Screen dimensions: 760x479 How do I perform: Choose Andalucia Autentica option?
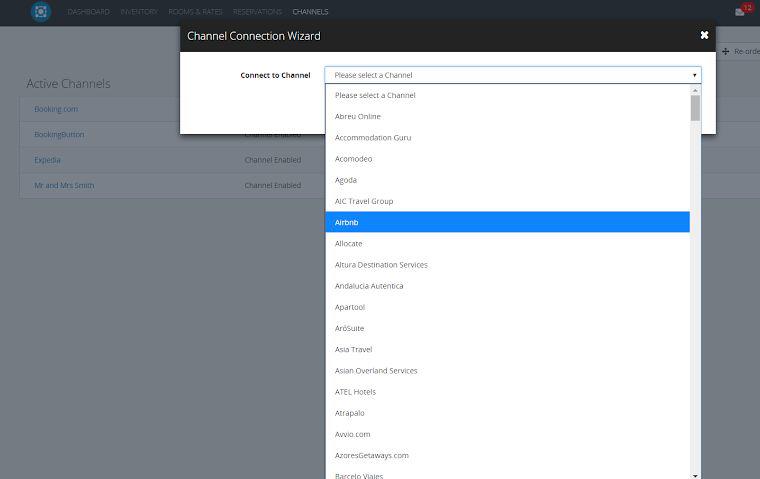tap(507, 286)
